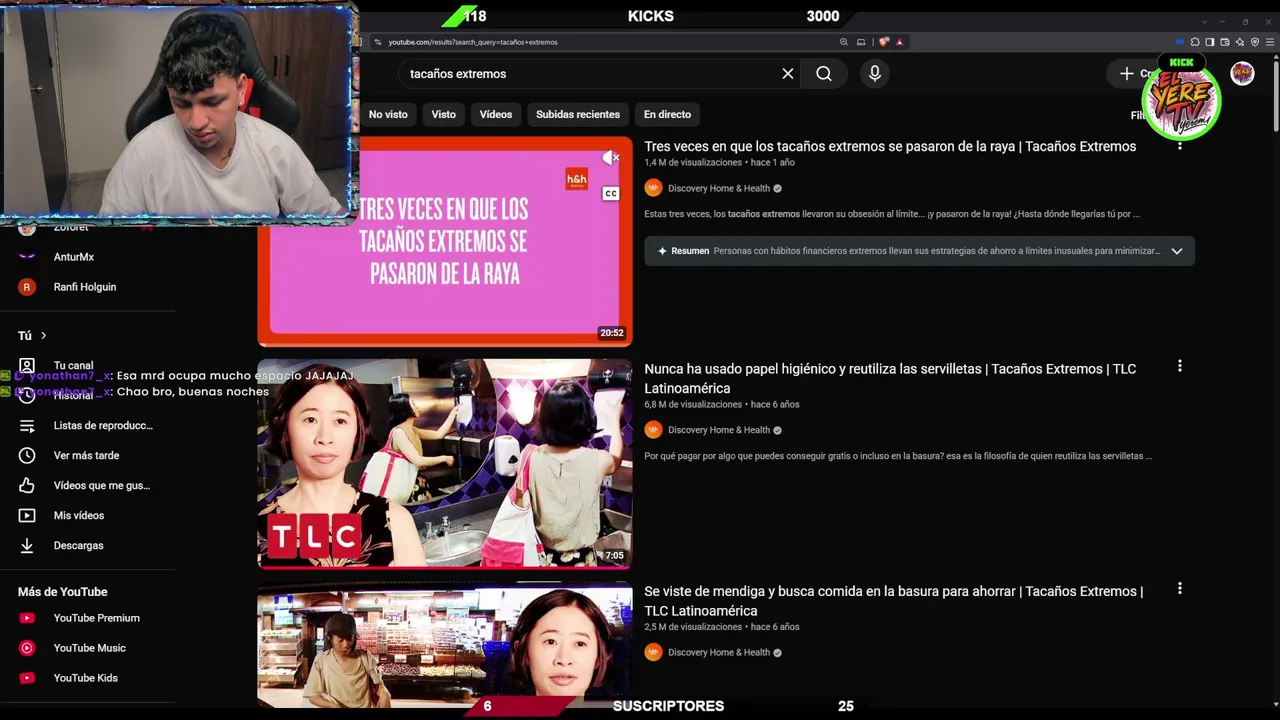
Task: Open video titled 'Nunca ha usado papel higiénico'
Action: click(x=890, y=378)
